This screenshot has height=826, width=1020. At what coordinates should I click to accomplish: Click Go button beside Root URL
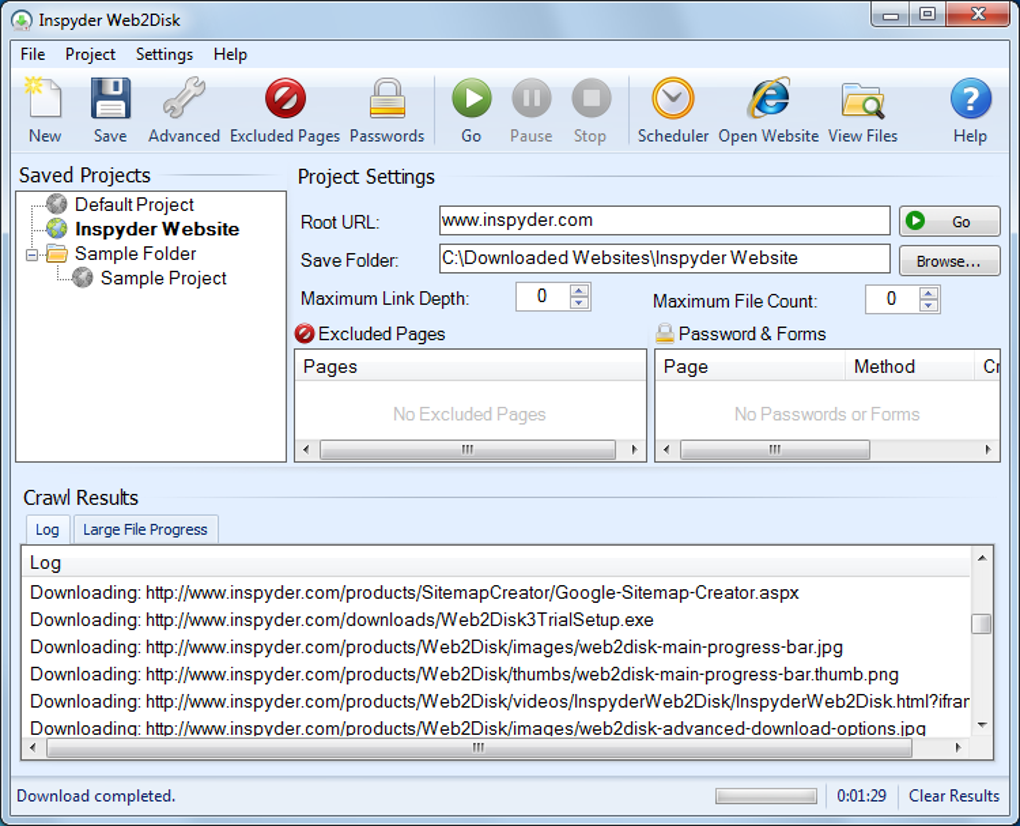[949, 221]
